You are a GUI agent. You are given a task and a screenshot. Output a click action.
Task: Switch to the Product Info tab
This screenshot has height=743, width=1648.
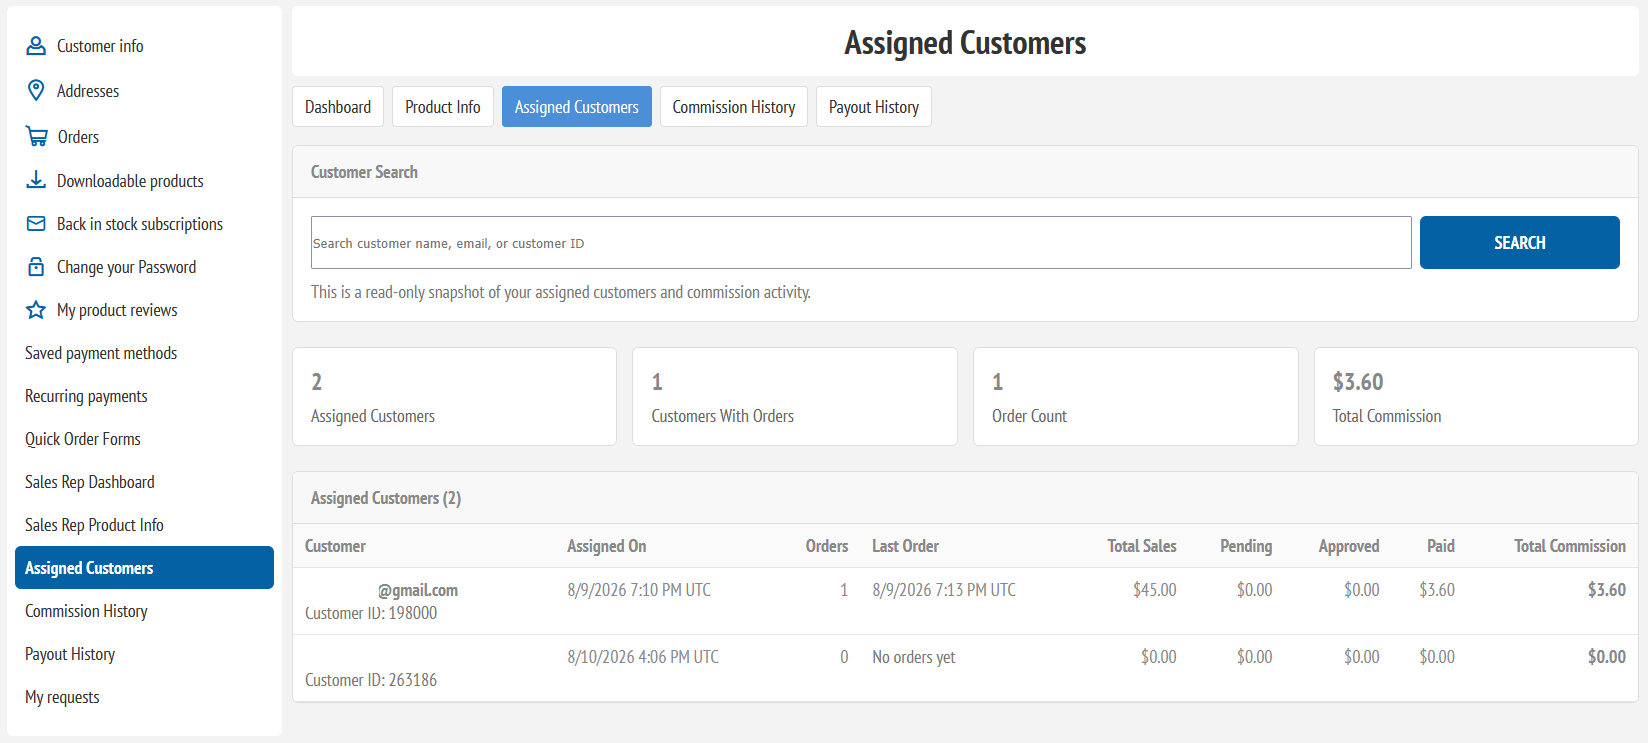click(443, 107)
